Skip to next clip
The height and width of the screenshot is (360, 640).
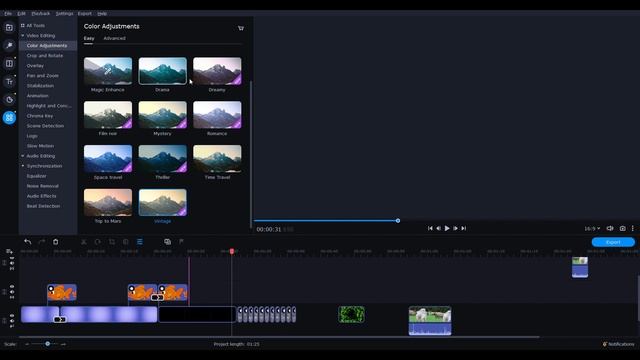pyautogui.click(x=464, y=228)
